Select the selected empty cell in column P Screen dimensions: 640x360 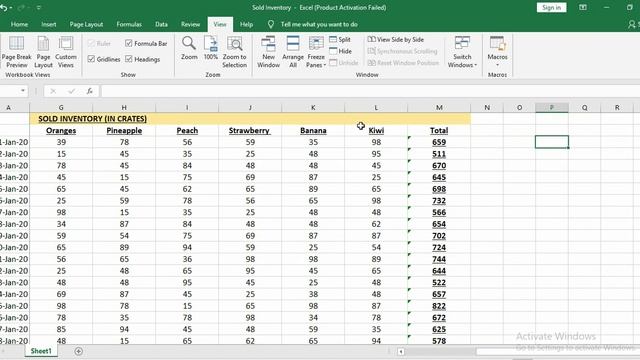click(x=552, y=142)
